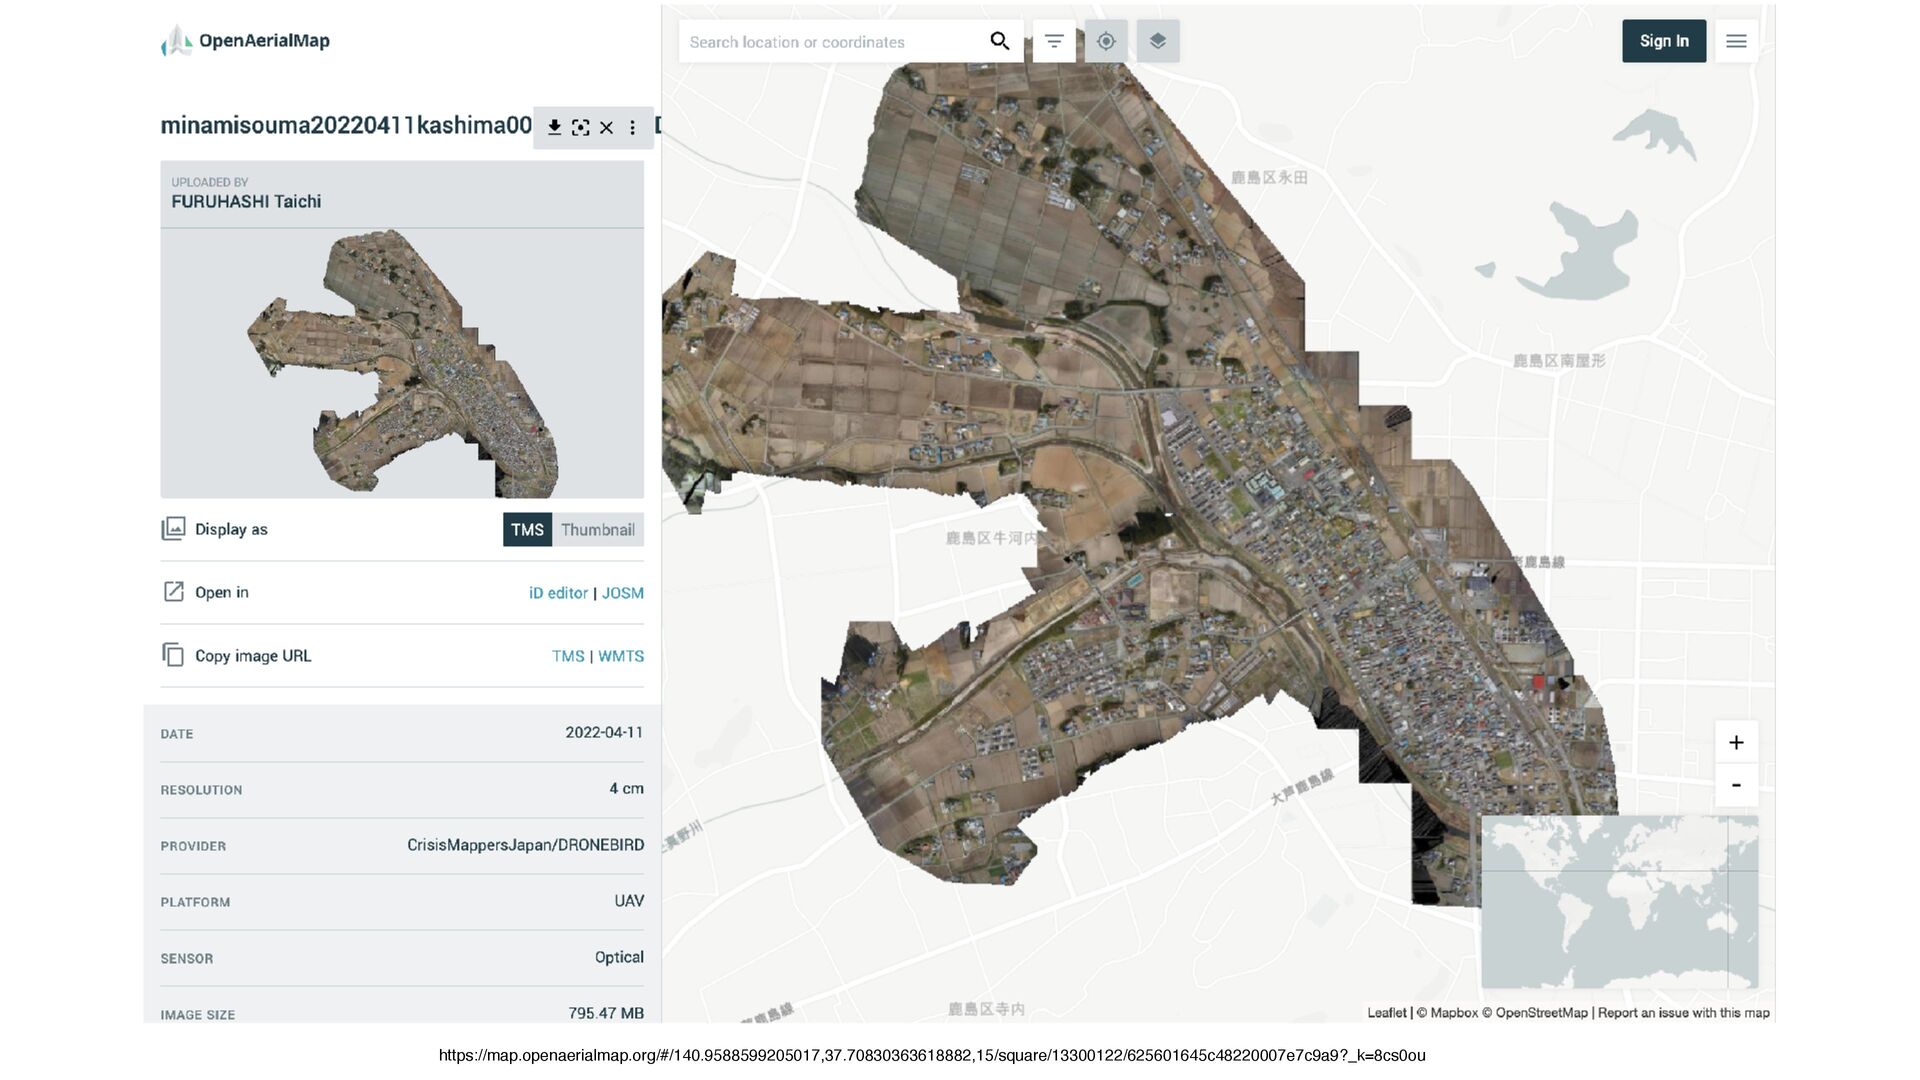
Task: Open the filter options icon
Action: [1054, 41]
